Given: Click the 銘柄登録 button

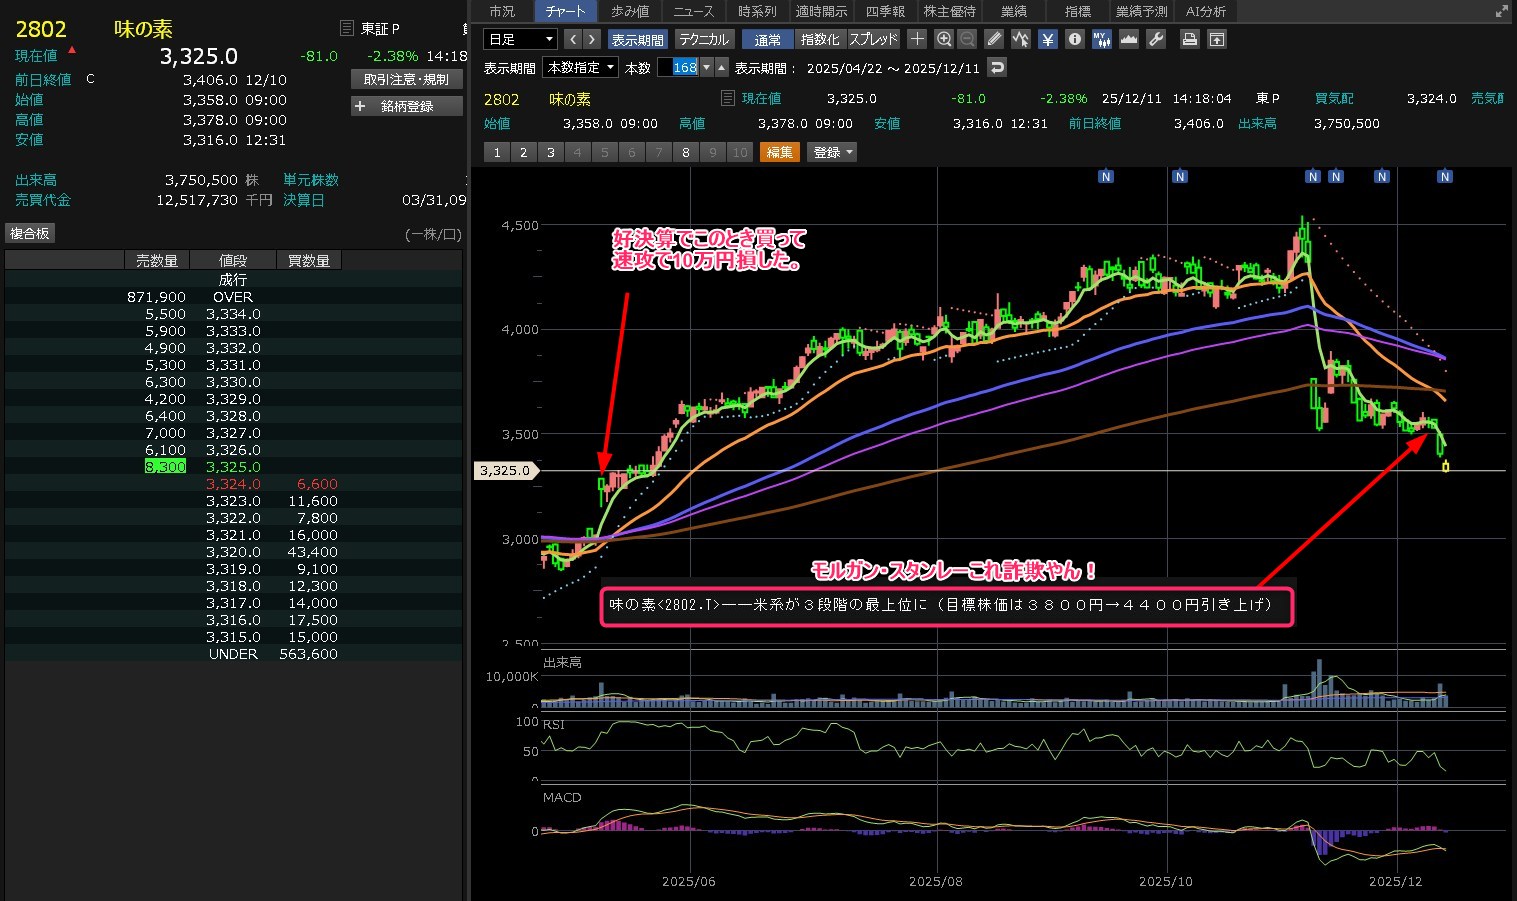Looking at the screenshot, I should click(406, 106).
